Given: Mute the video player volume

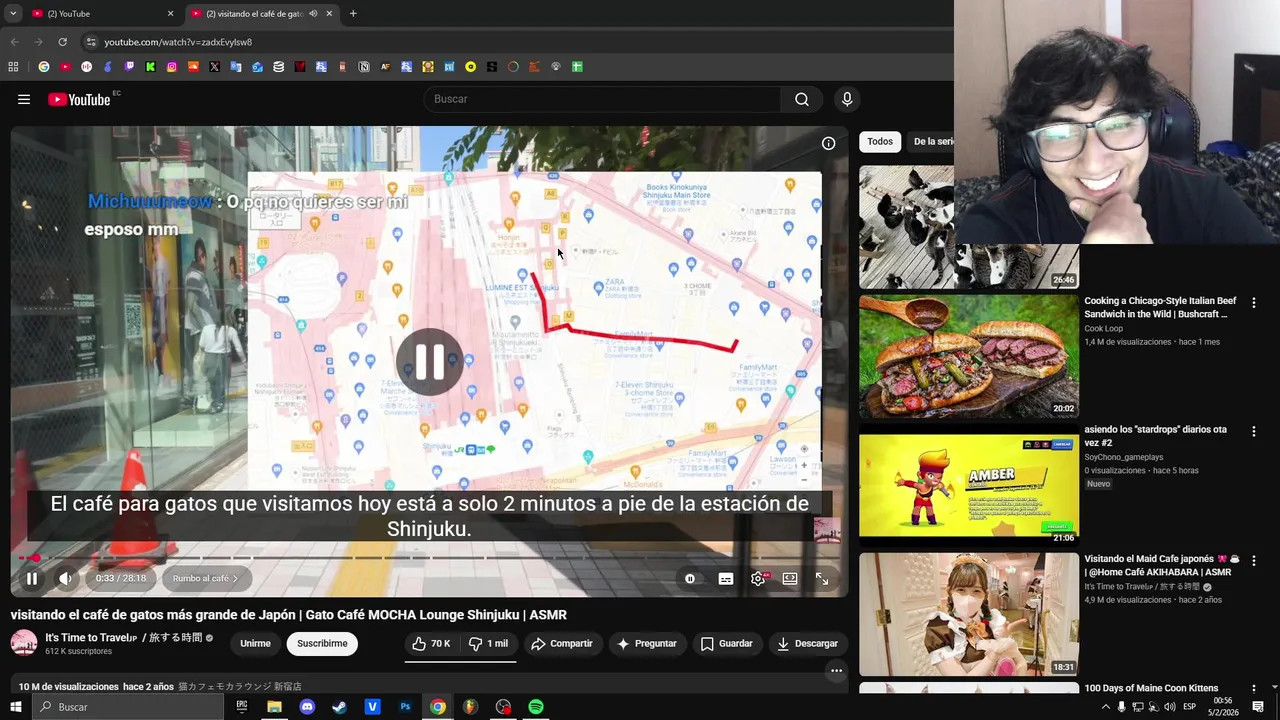Looking at the screenshot, I should [65, 578].
